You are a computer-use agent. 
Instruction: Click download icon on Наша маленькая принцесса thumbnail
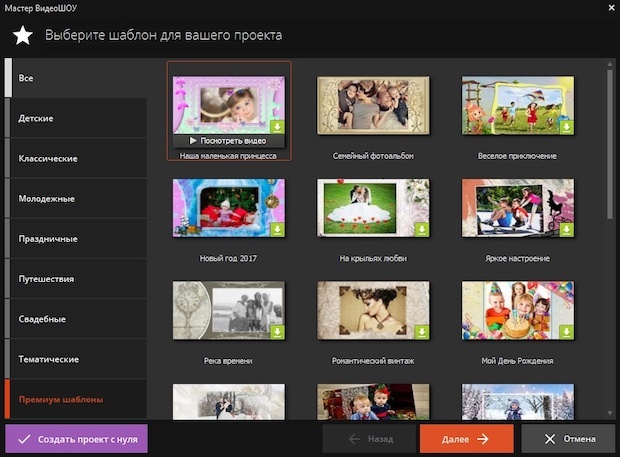(278, 127)
